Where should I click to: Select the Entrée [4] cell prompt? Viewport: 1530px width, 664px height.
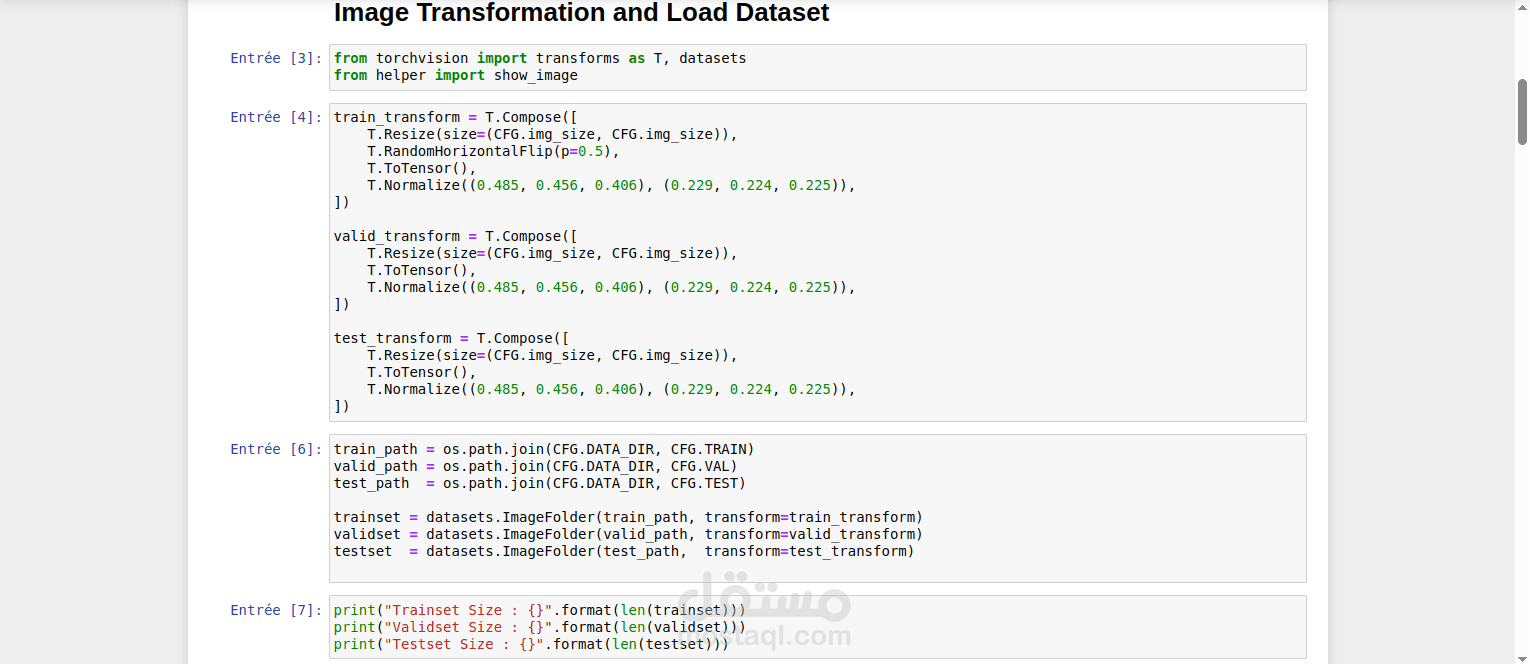(x=276, y=117)
